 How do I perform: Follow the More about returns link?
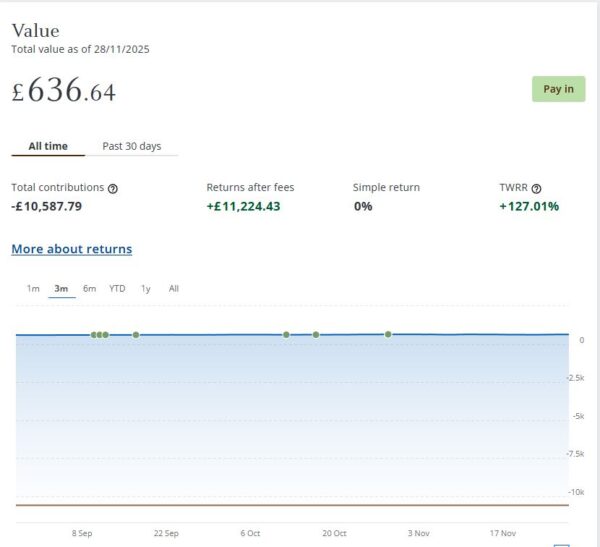(71, 249)
